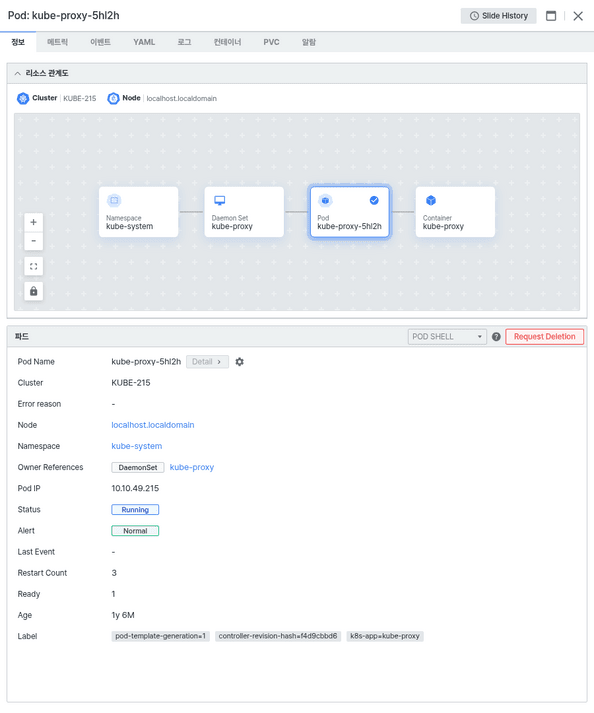Click the blue checkmark on the Pod card
Image resolution: width=594 pixels, height=713 pixels.
[374, 200]
